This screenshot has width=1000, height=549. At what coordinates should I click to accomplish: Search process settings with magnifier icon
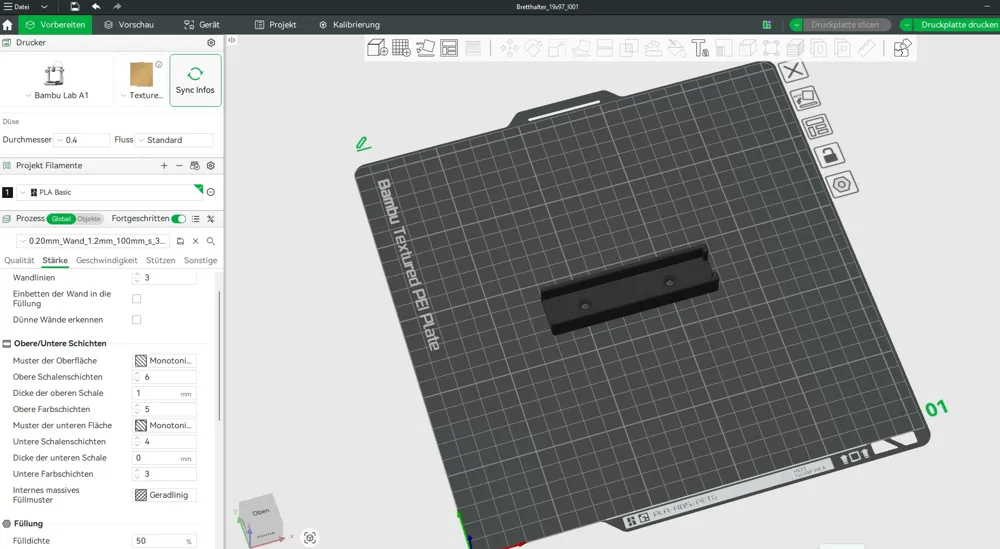(210, 241)
